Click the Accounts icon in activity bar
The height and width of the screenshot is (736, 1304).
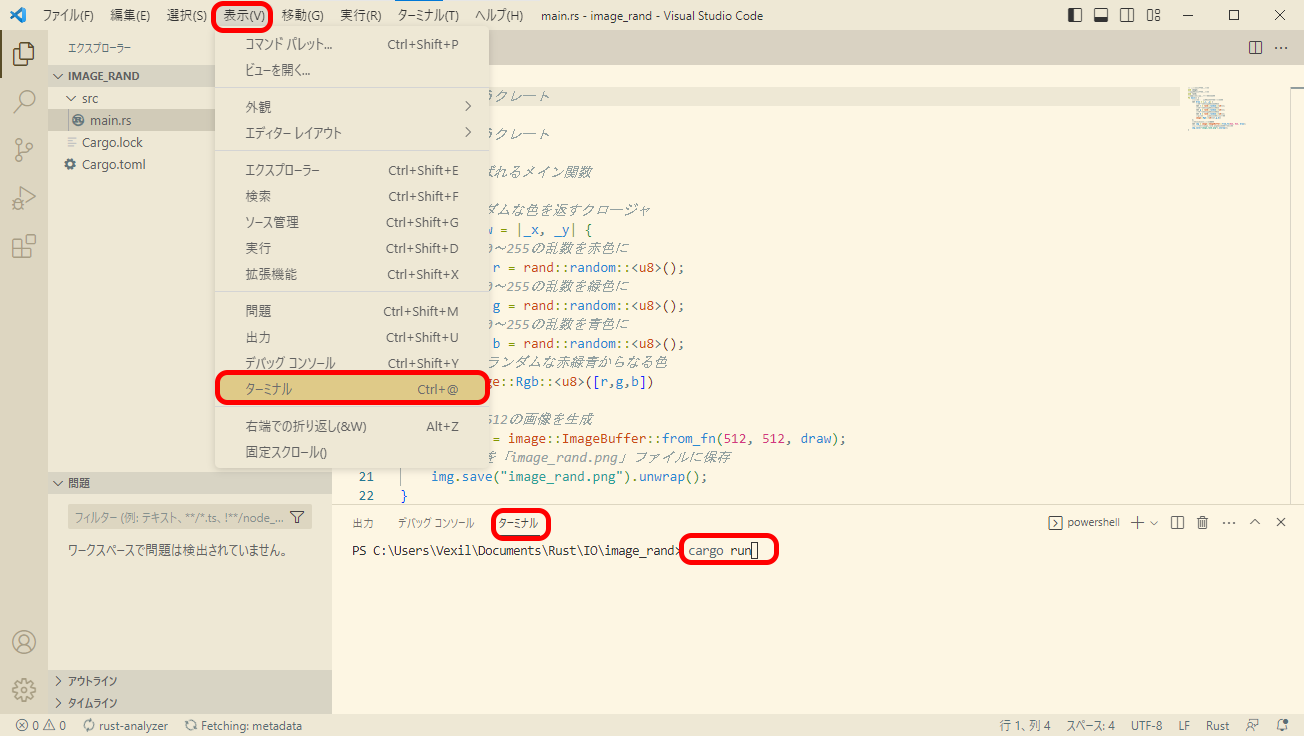(24, 642)
